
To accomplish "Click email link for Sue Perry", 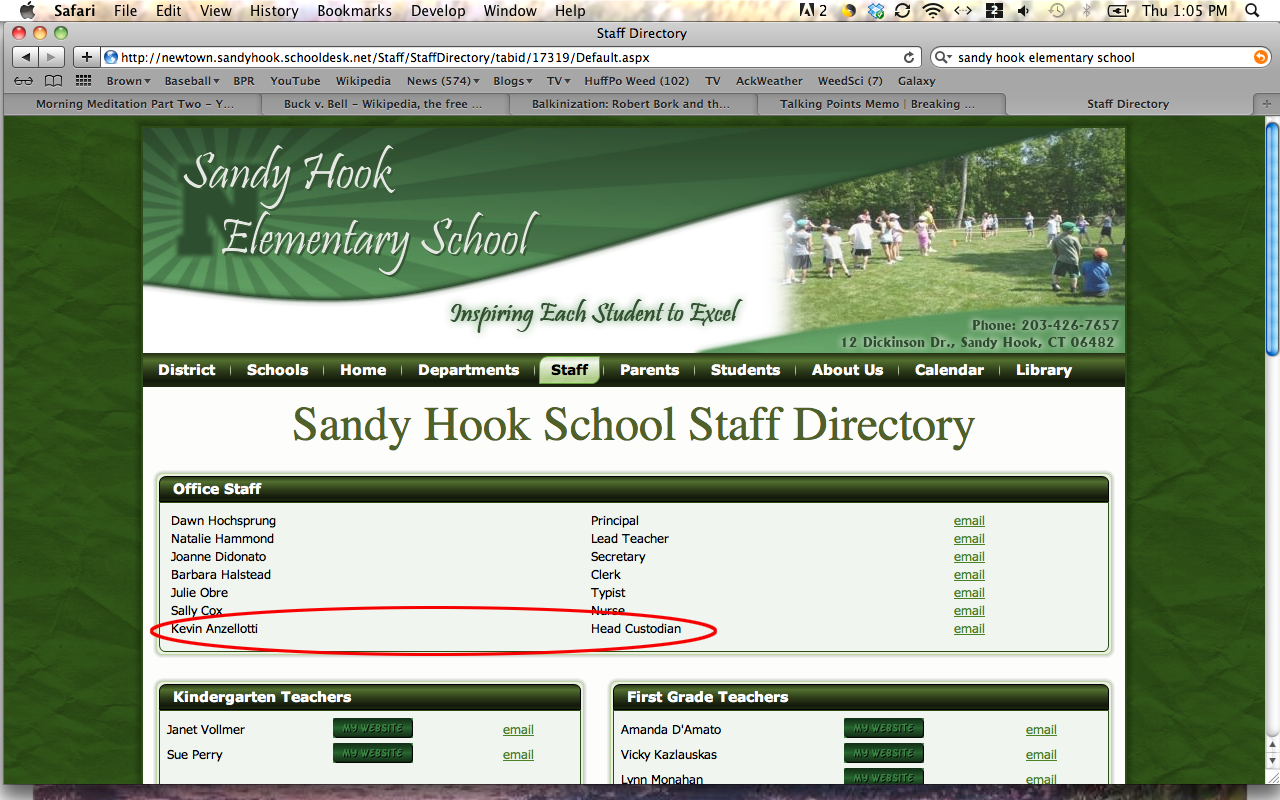I will pos(518,755).
